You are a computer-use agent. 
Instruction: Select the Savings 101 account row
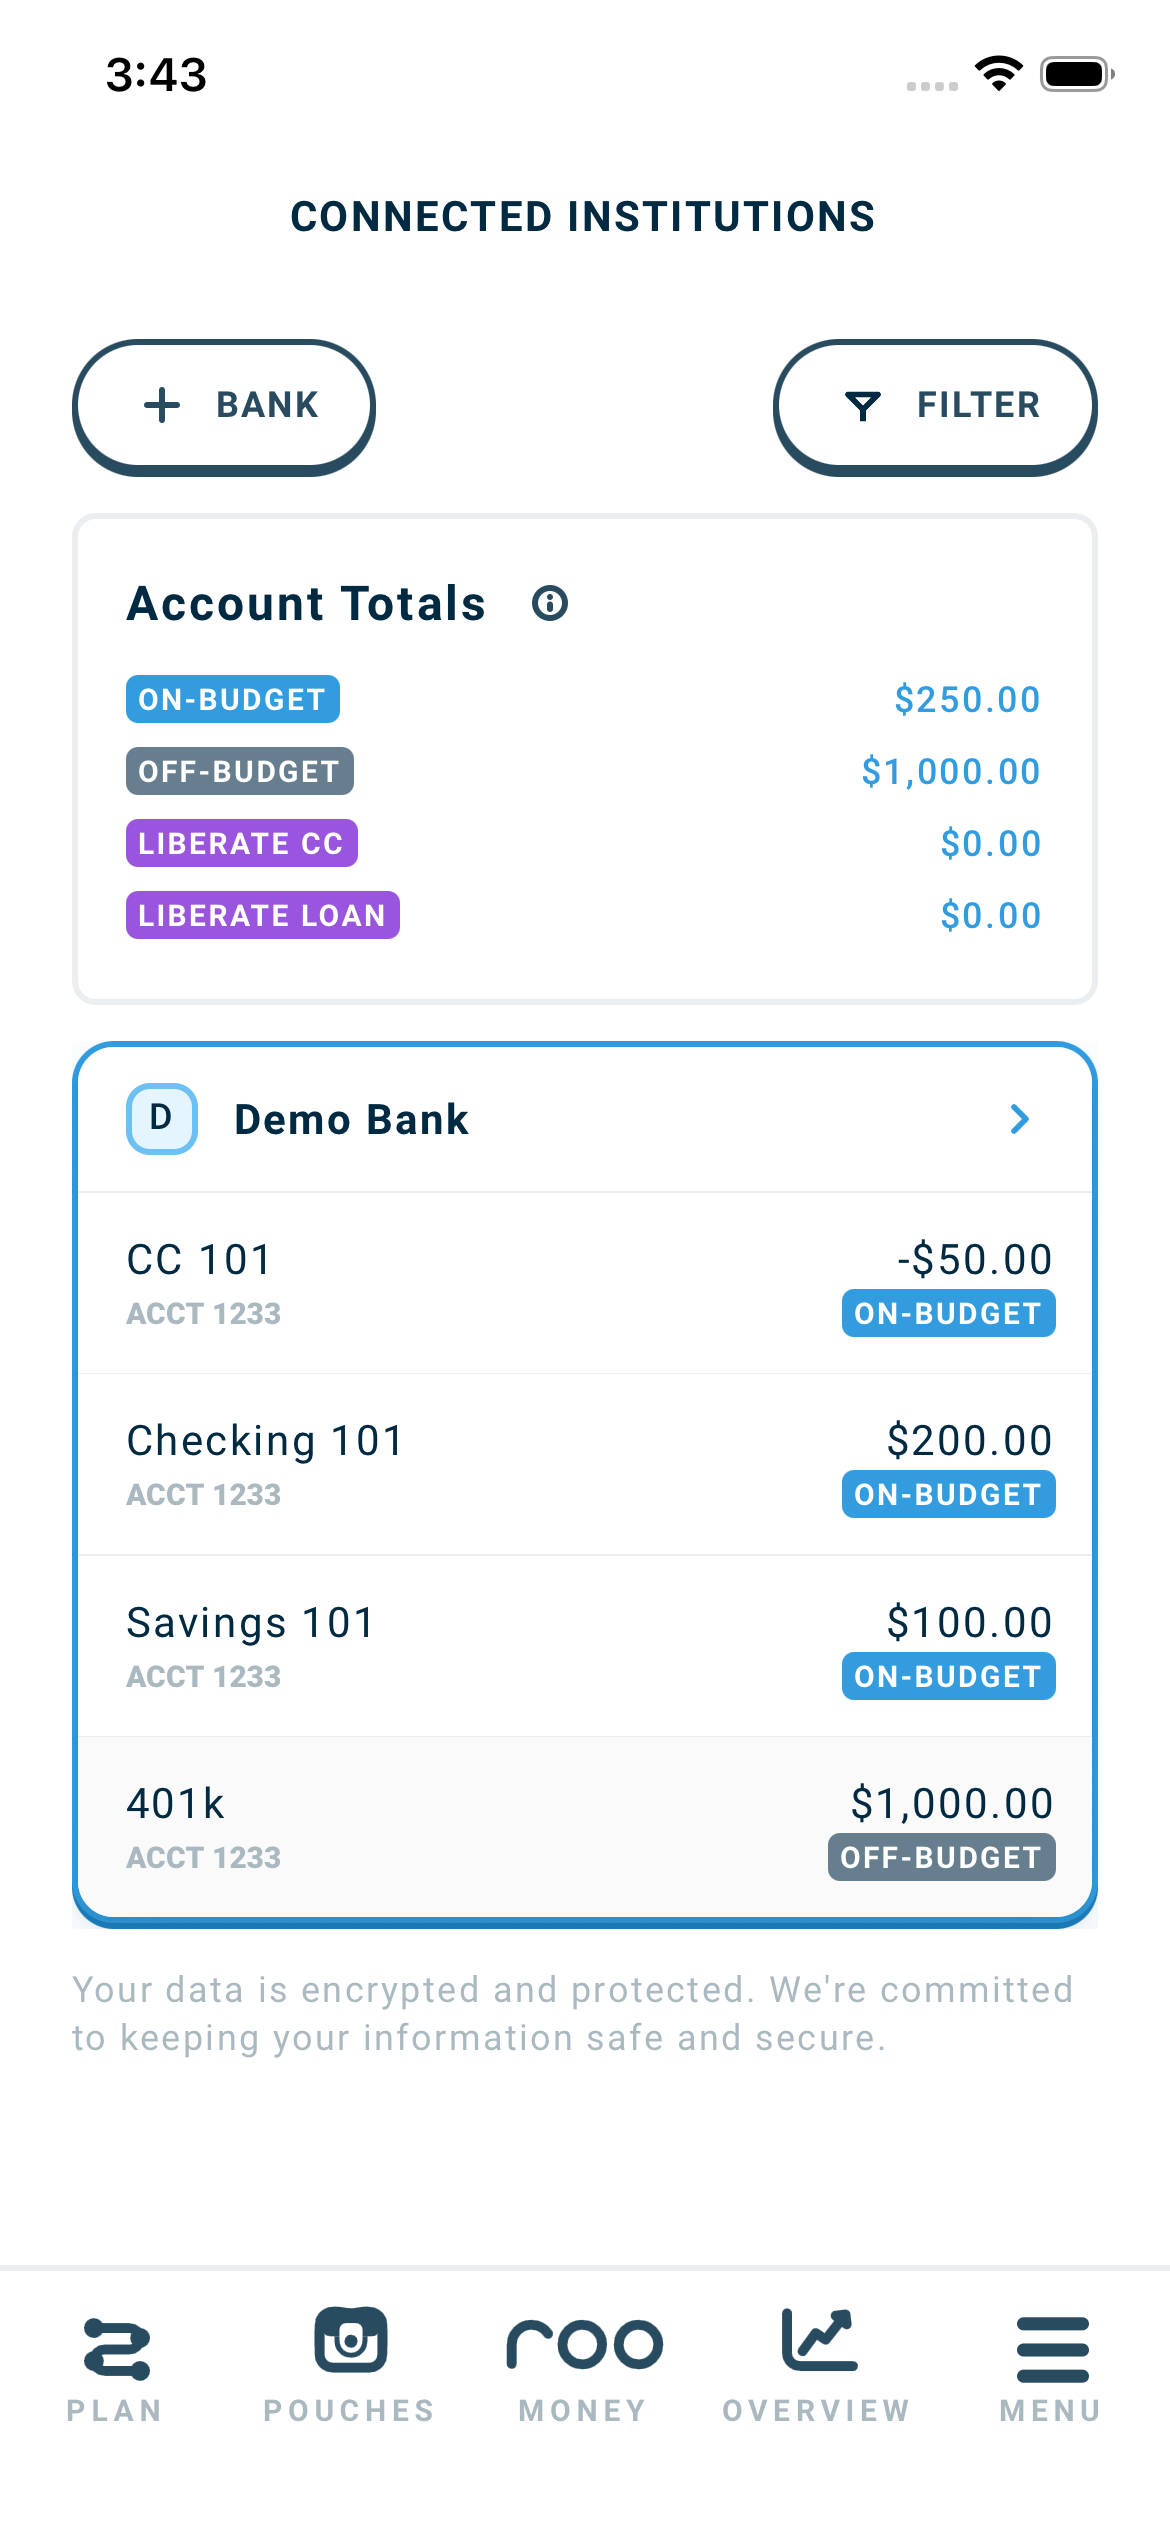(585, 1646)
